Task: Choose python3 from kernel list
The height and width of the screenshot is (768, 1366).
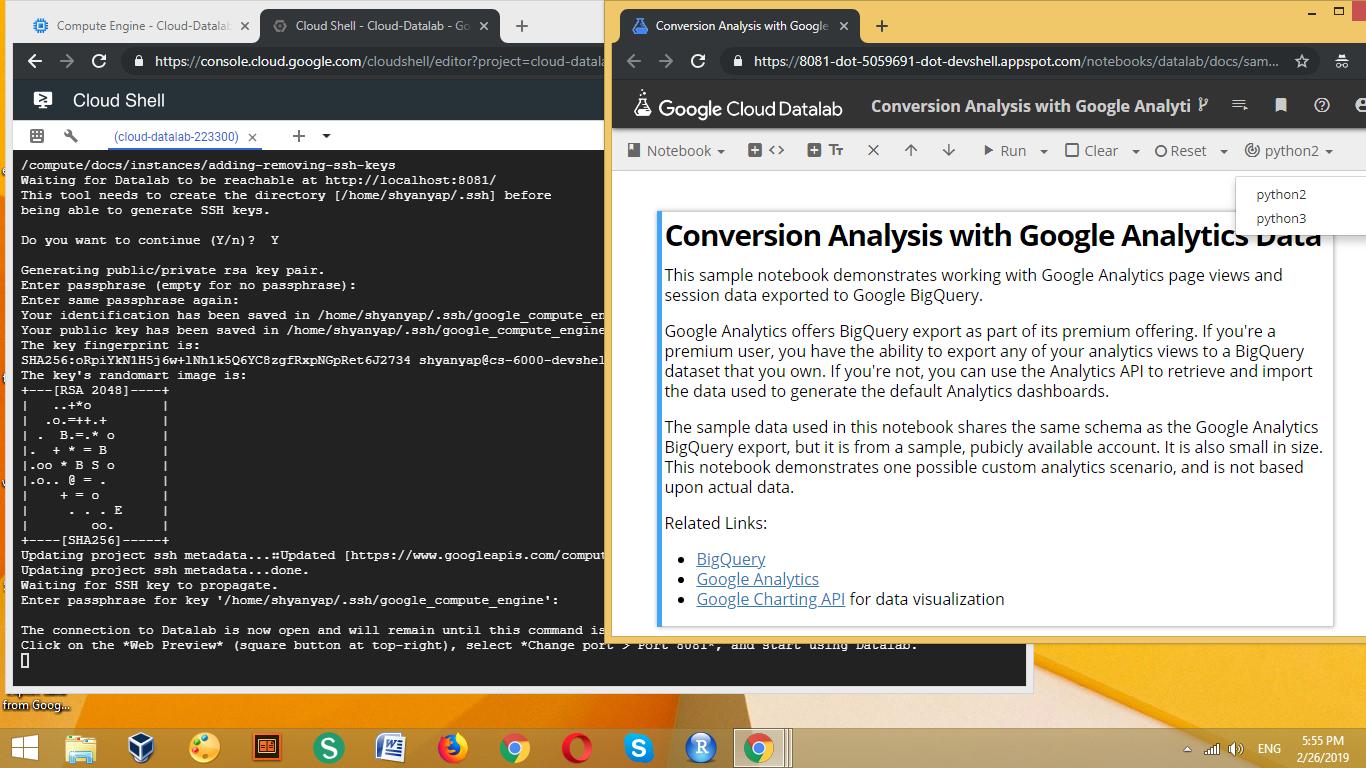Action: 1281,218
